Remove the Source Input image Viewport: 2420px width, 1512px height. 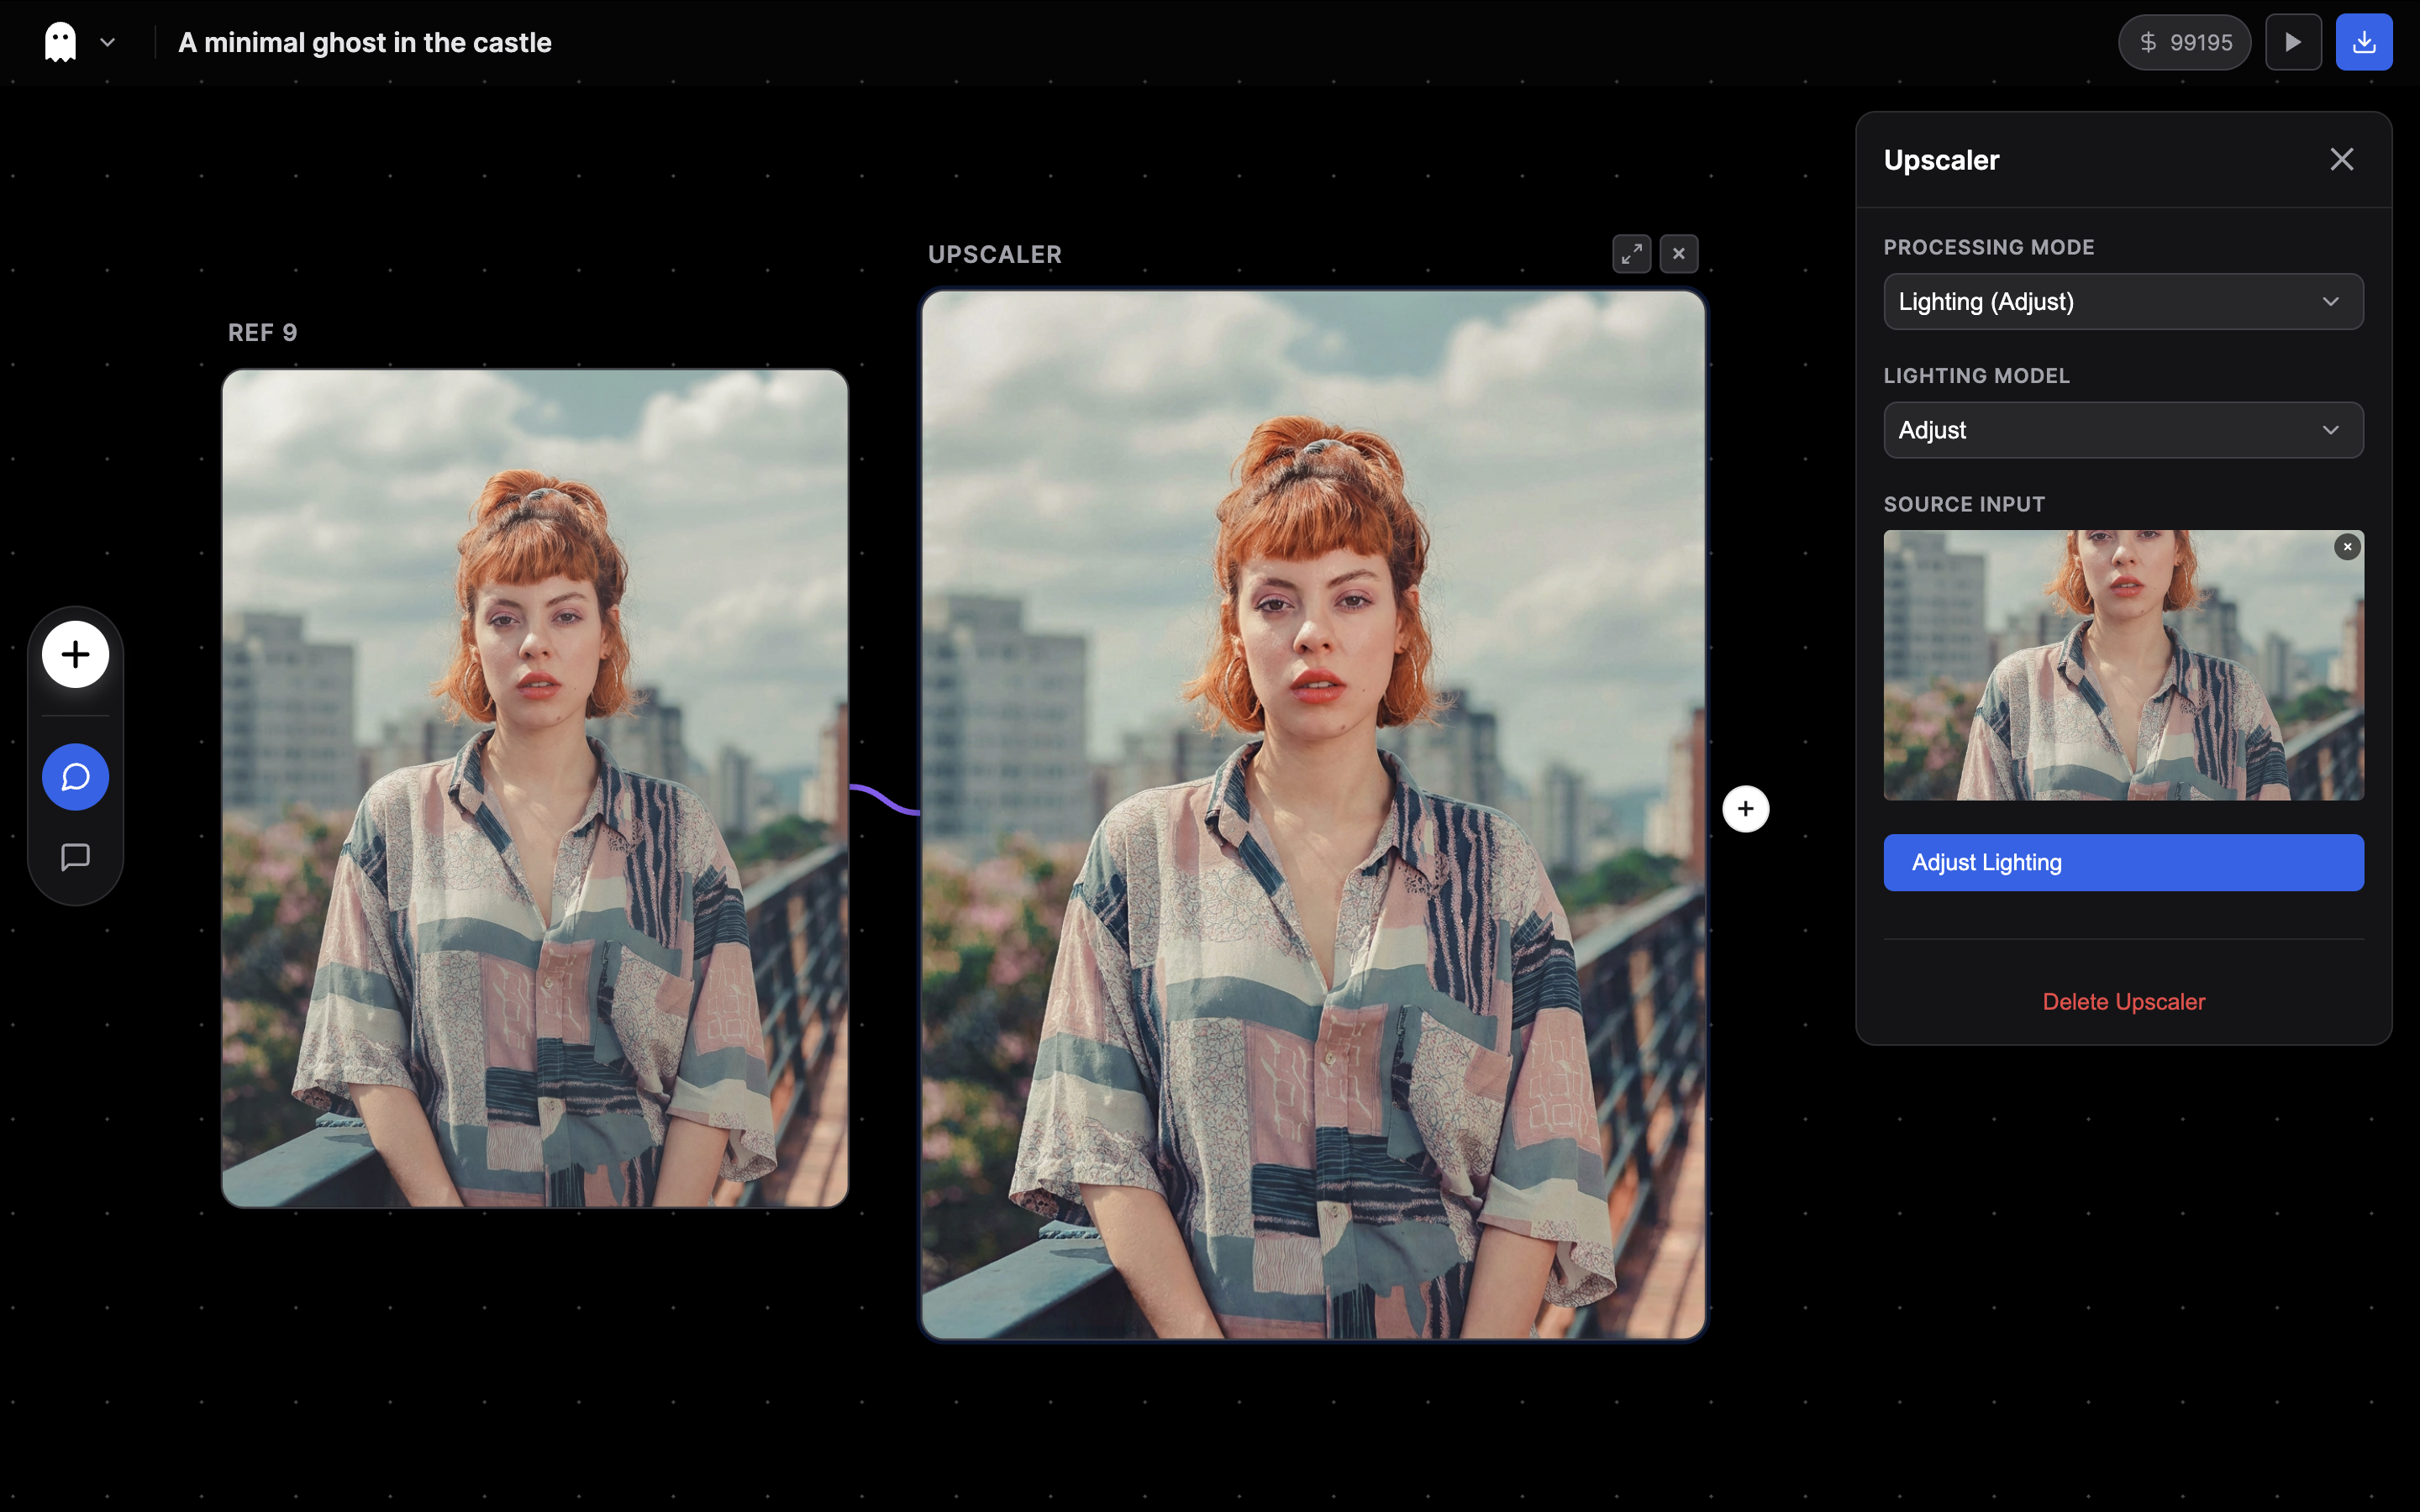point(2345,546)
